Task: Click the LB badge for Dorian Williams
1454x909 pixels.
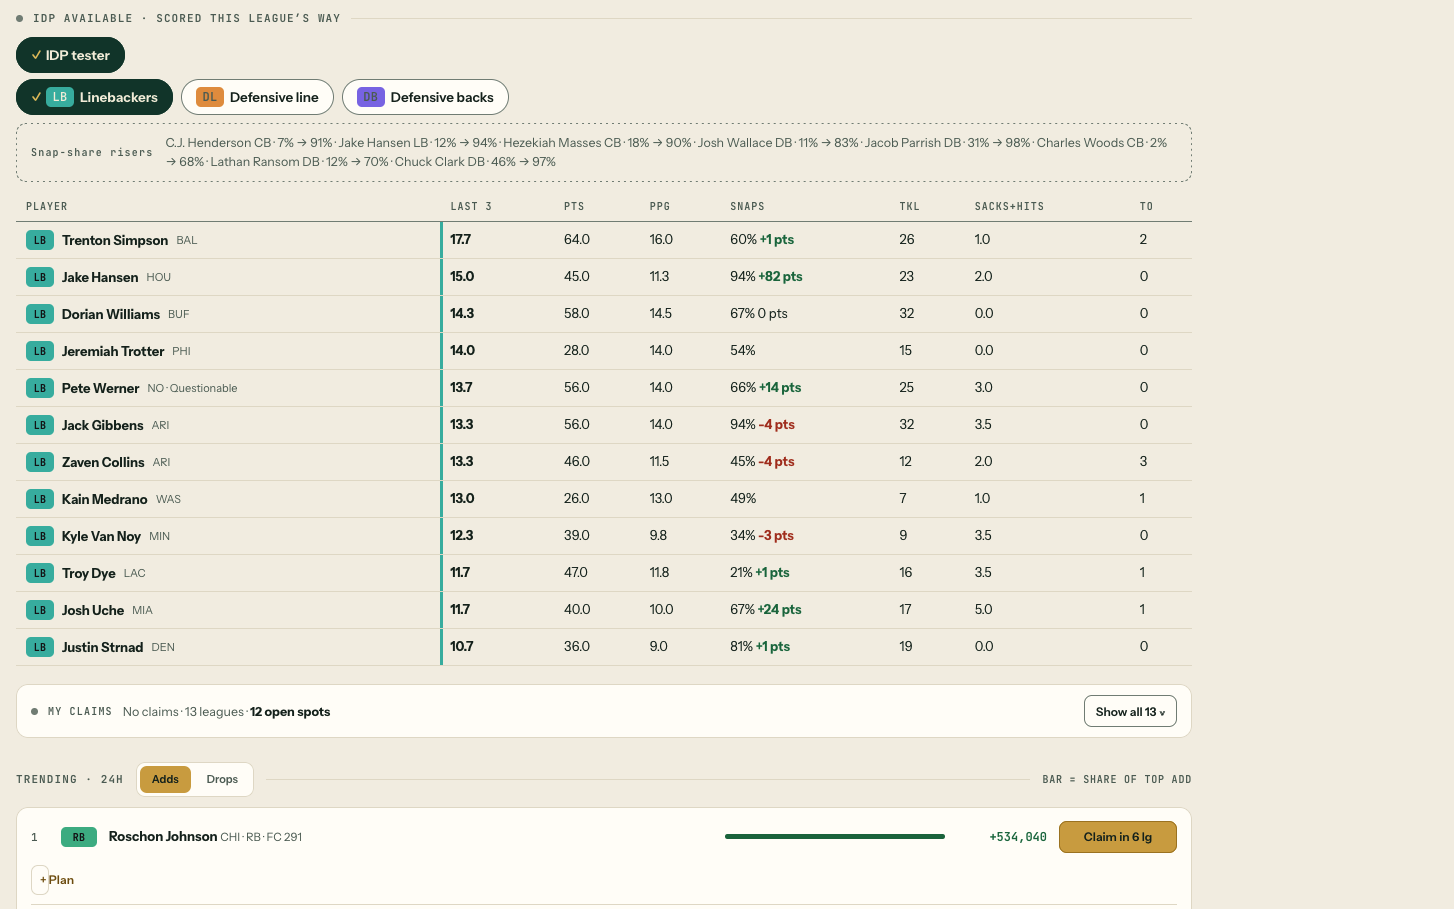Action: [40, 314]
